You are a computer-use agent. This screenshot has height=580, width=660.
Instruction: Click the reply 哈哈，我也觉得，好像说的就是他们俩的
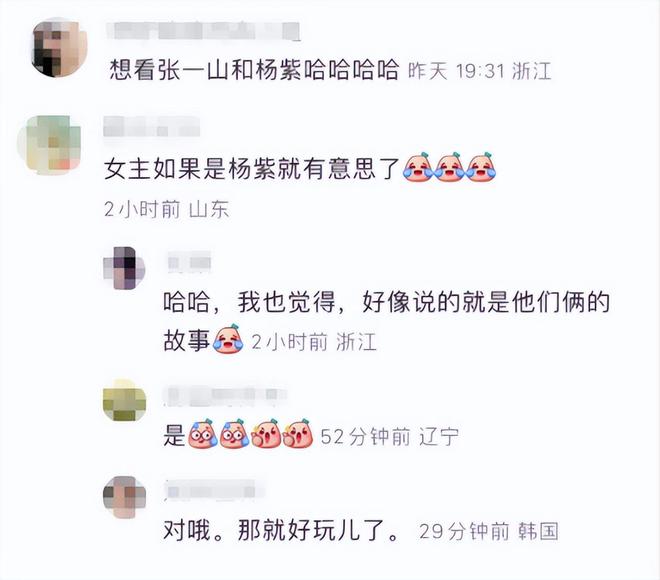[386, 302]
